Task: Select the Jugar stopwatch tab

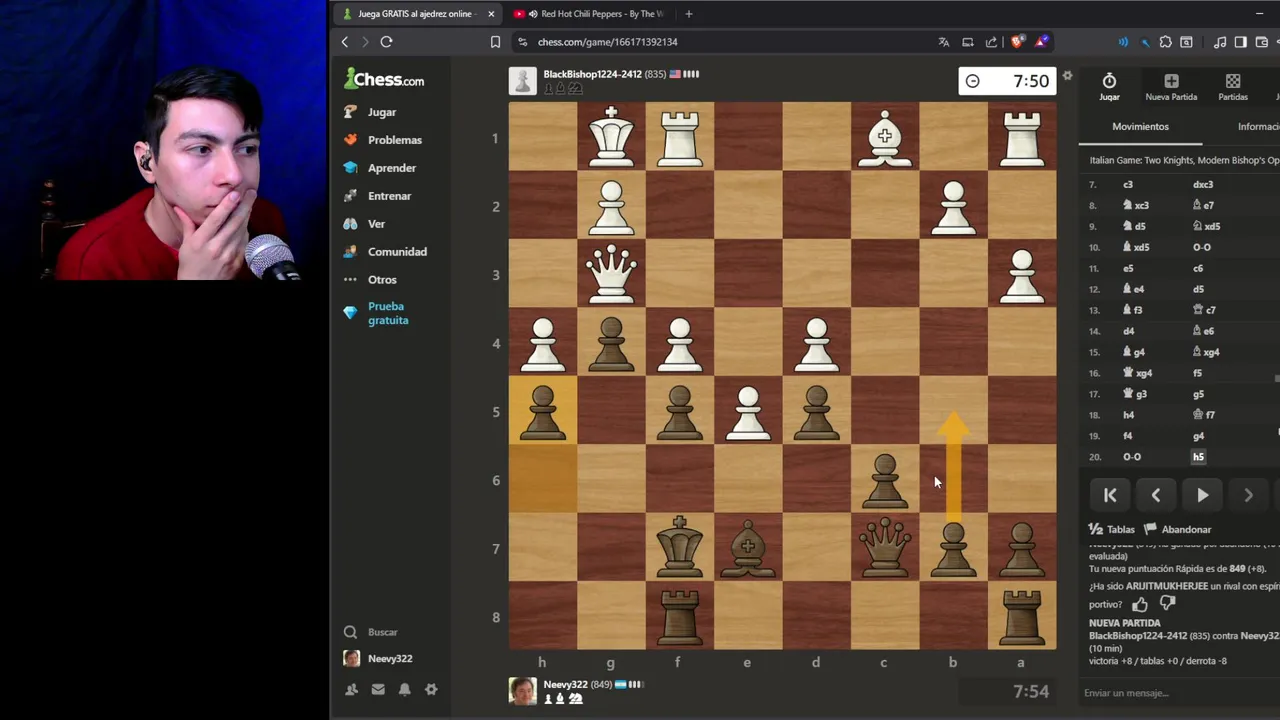Action: click(1109, 87)
